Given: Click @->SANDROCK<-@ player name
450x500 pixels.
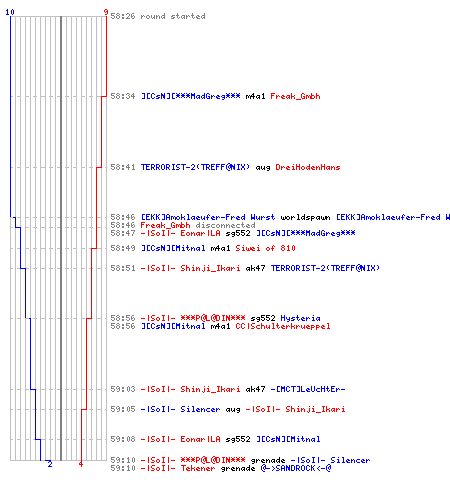Looking at the screenshot, I should click(x=296, y=468).
